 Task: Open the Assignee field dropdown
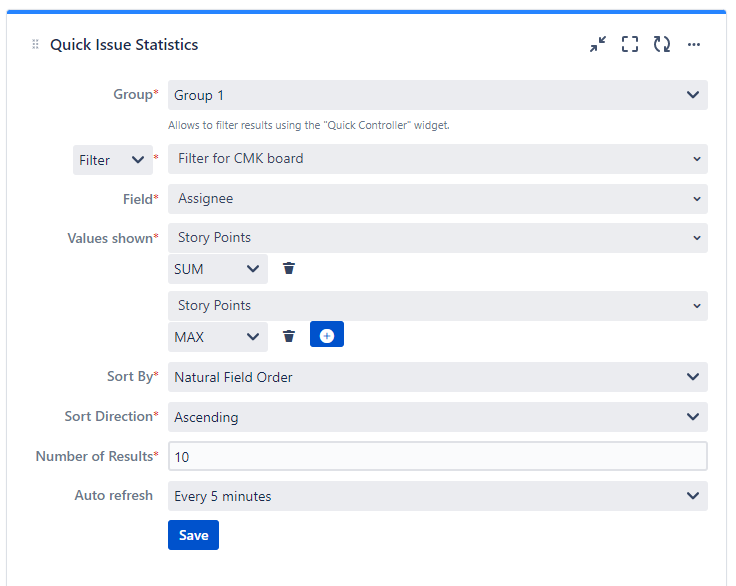point(437,199)
